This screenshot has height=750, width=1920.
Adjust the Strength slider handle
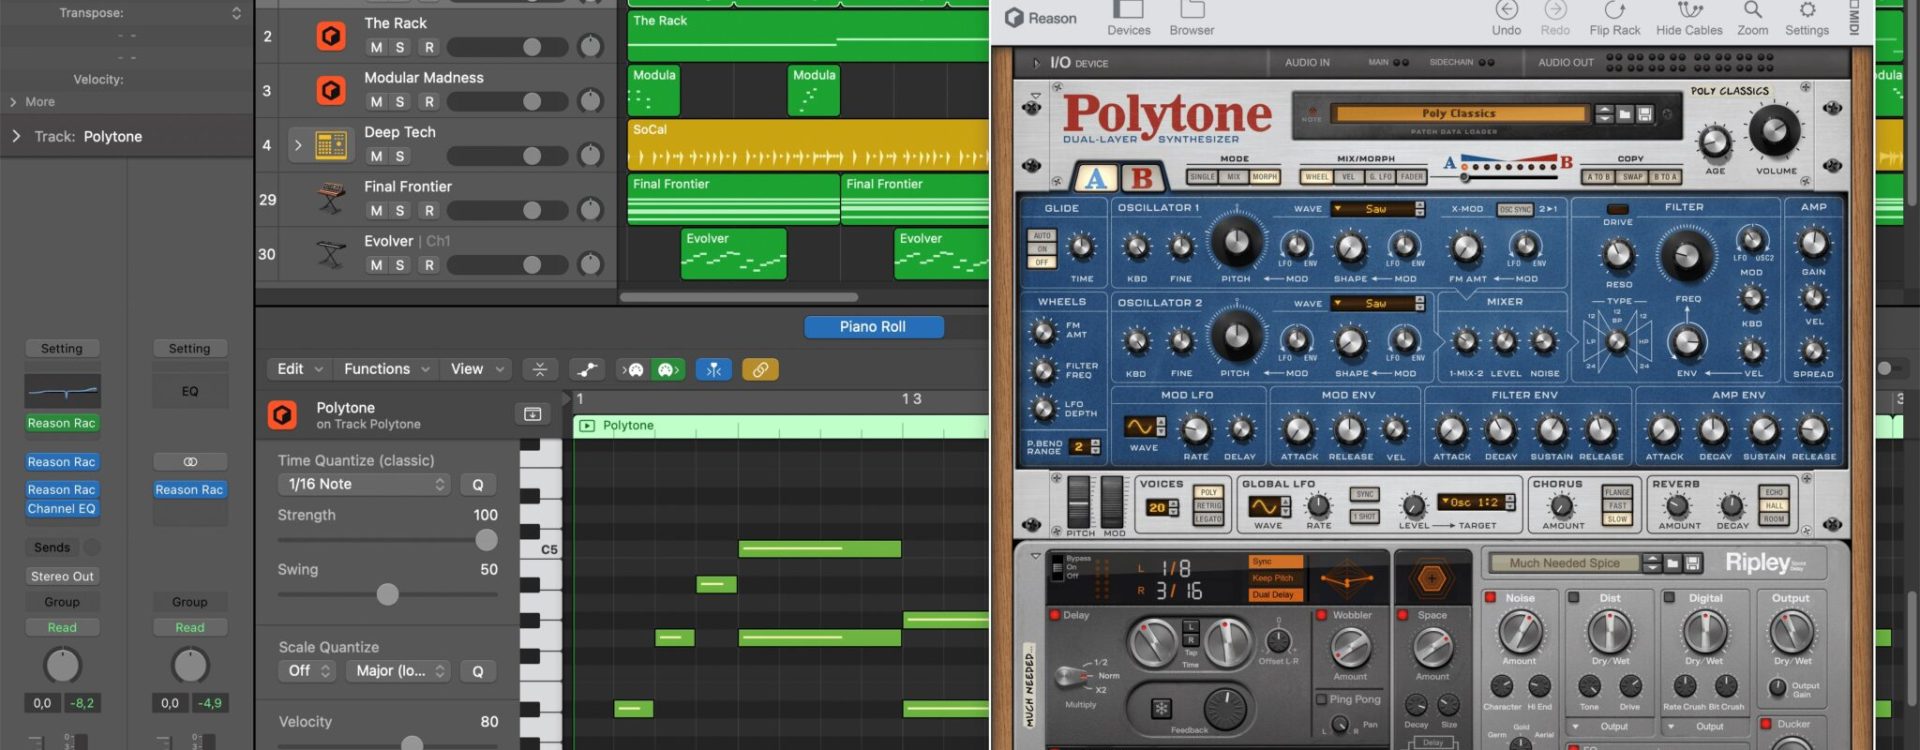click(487, 540)
